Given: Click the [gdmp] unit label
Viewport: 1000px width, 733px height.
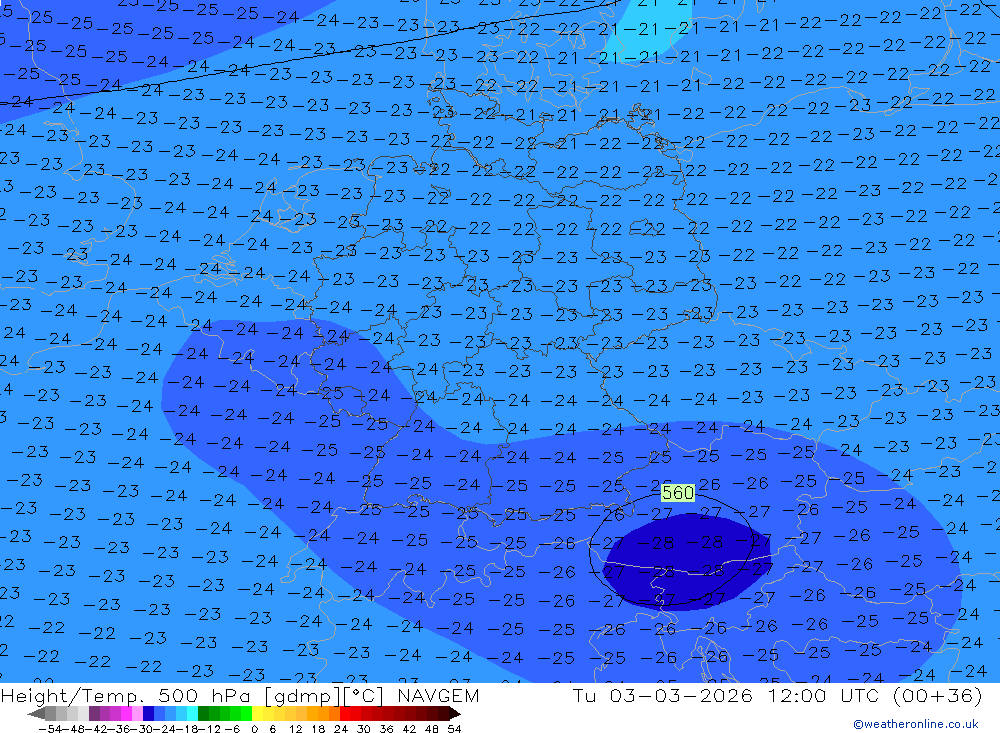Looking at the screenshot, I should [304, 696].
